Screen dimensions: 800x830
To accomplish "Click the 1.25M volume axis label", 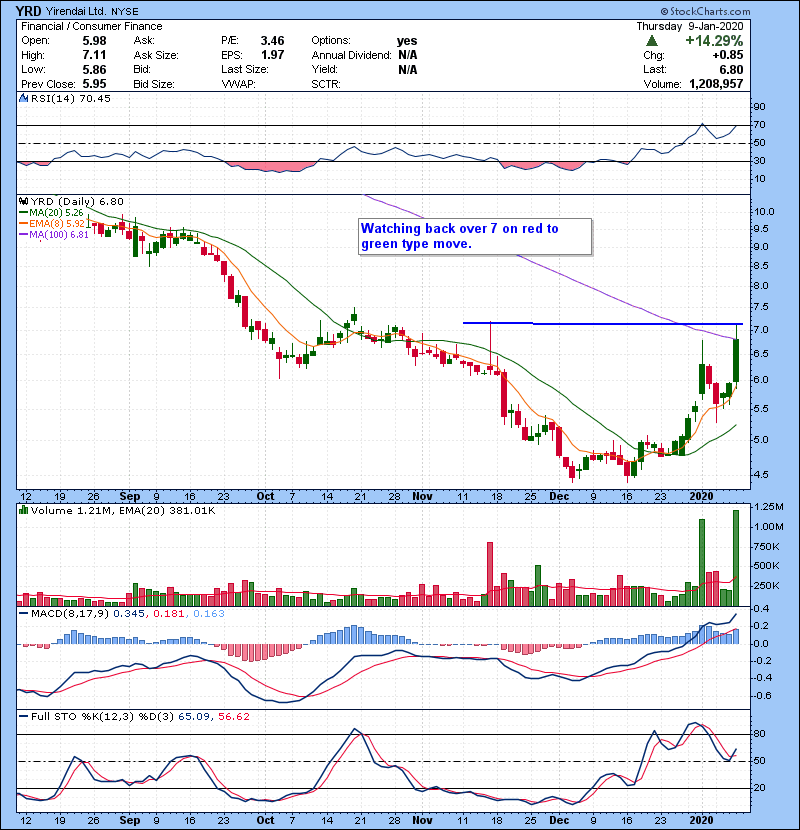I will point(769,507).
